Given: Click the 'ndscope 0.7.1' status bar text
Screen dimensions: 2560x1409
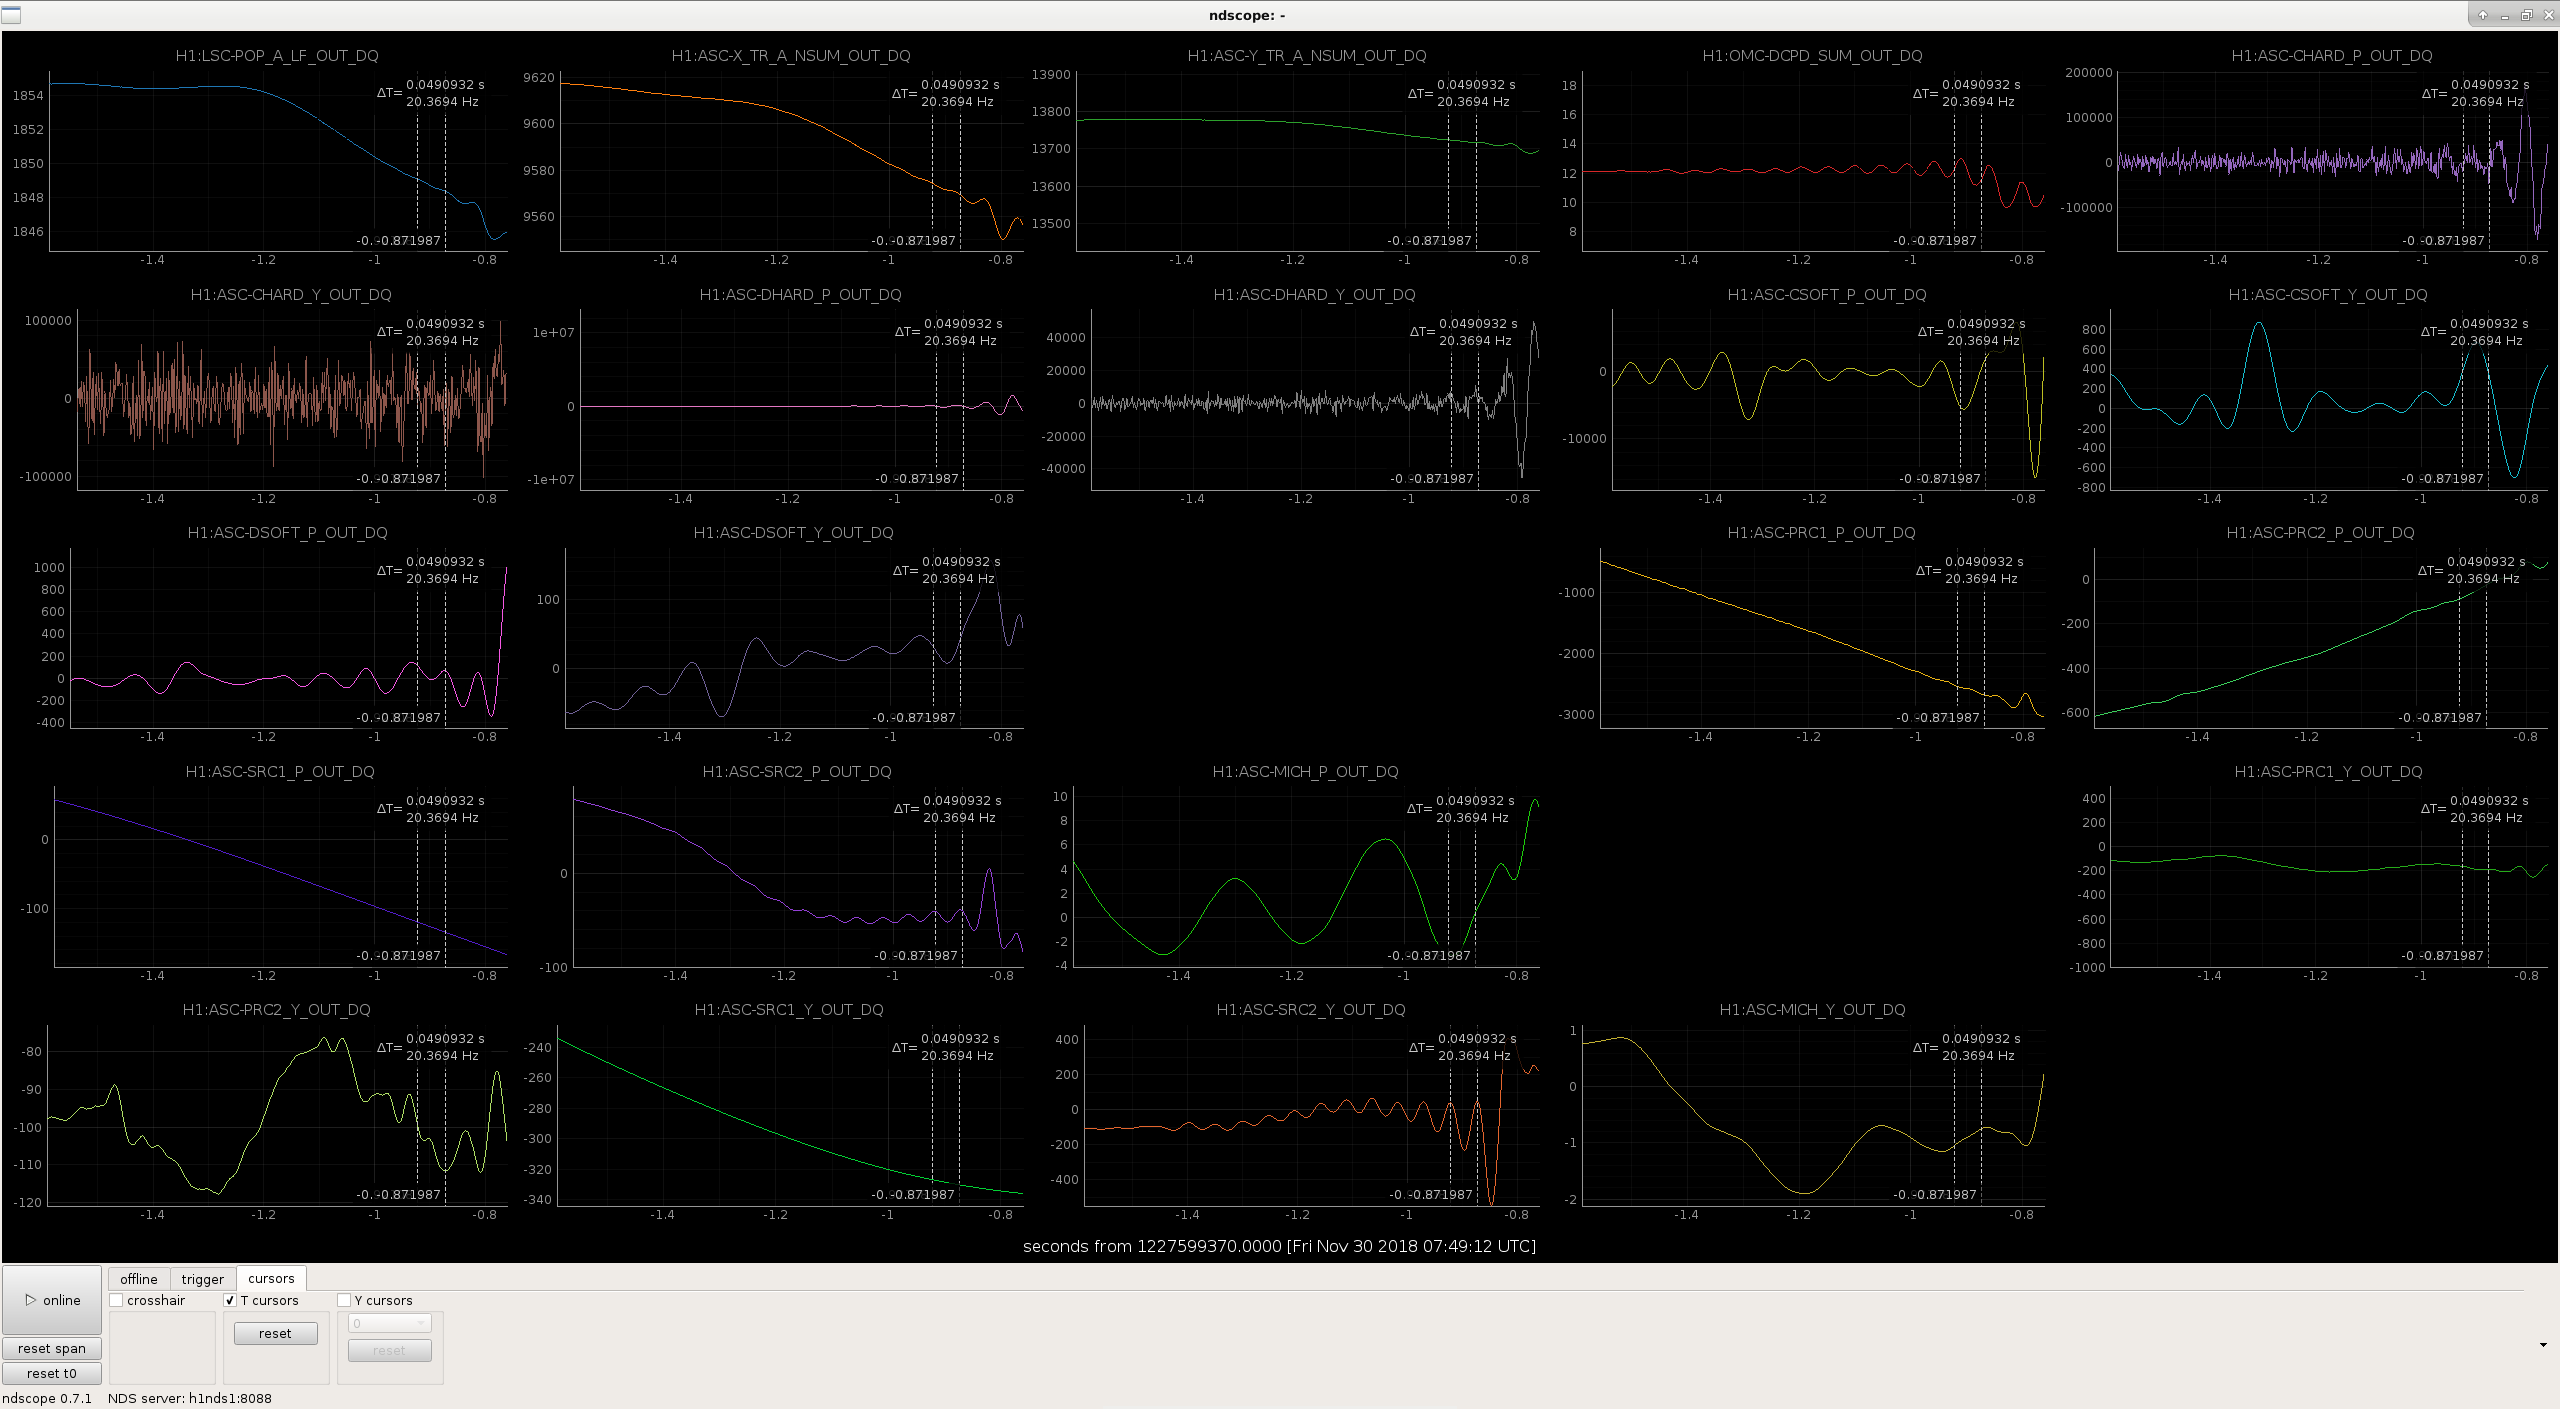Looking at the screenshot, I should click(47, 1398).
